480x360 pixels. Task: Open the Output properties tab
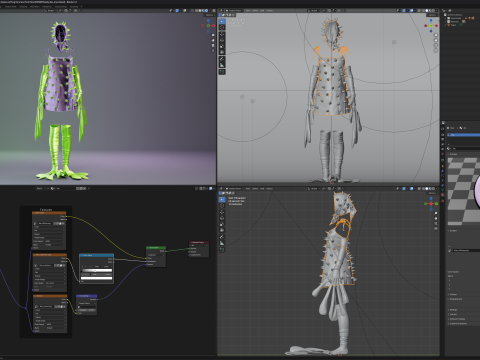point(443,139)
